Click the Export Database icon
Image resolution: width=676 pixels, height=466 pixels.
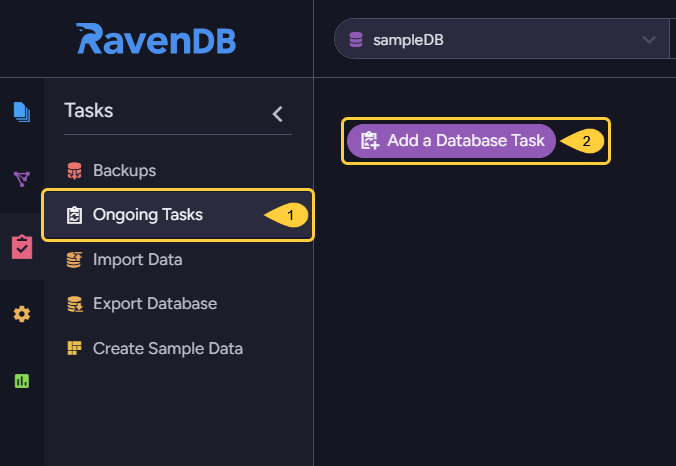click(75, 304)
